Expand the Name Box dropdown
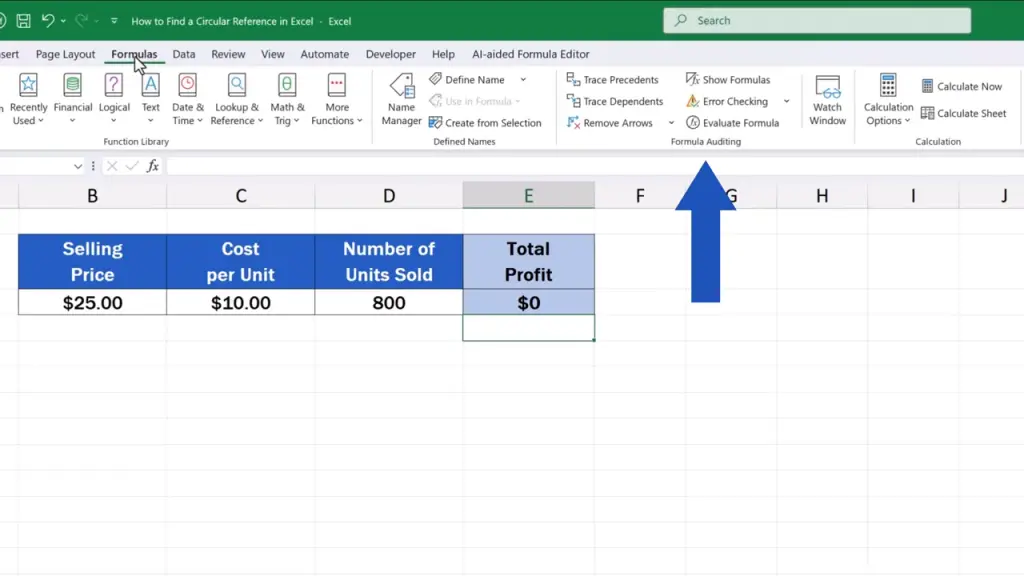1024x576 pixels. tap(78, 166)
